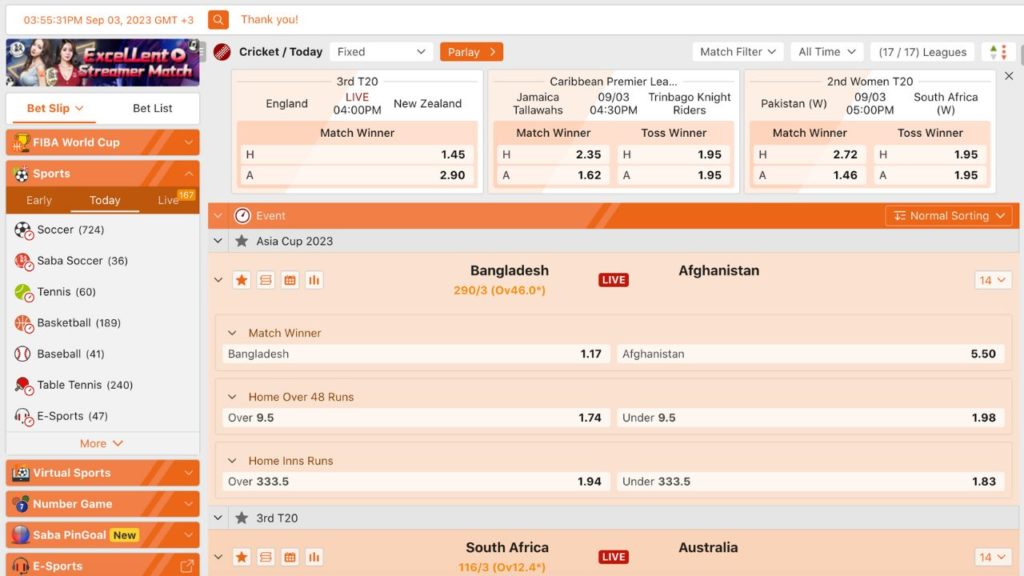Screen dimensions: 1024x576
Task: Expand the Number Game menu
Action: [x=103, y=504]
